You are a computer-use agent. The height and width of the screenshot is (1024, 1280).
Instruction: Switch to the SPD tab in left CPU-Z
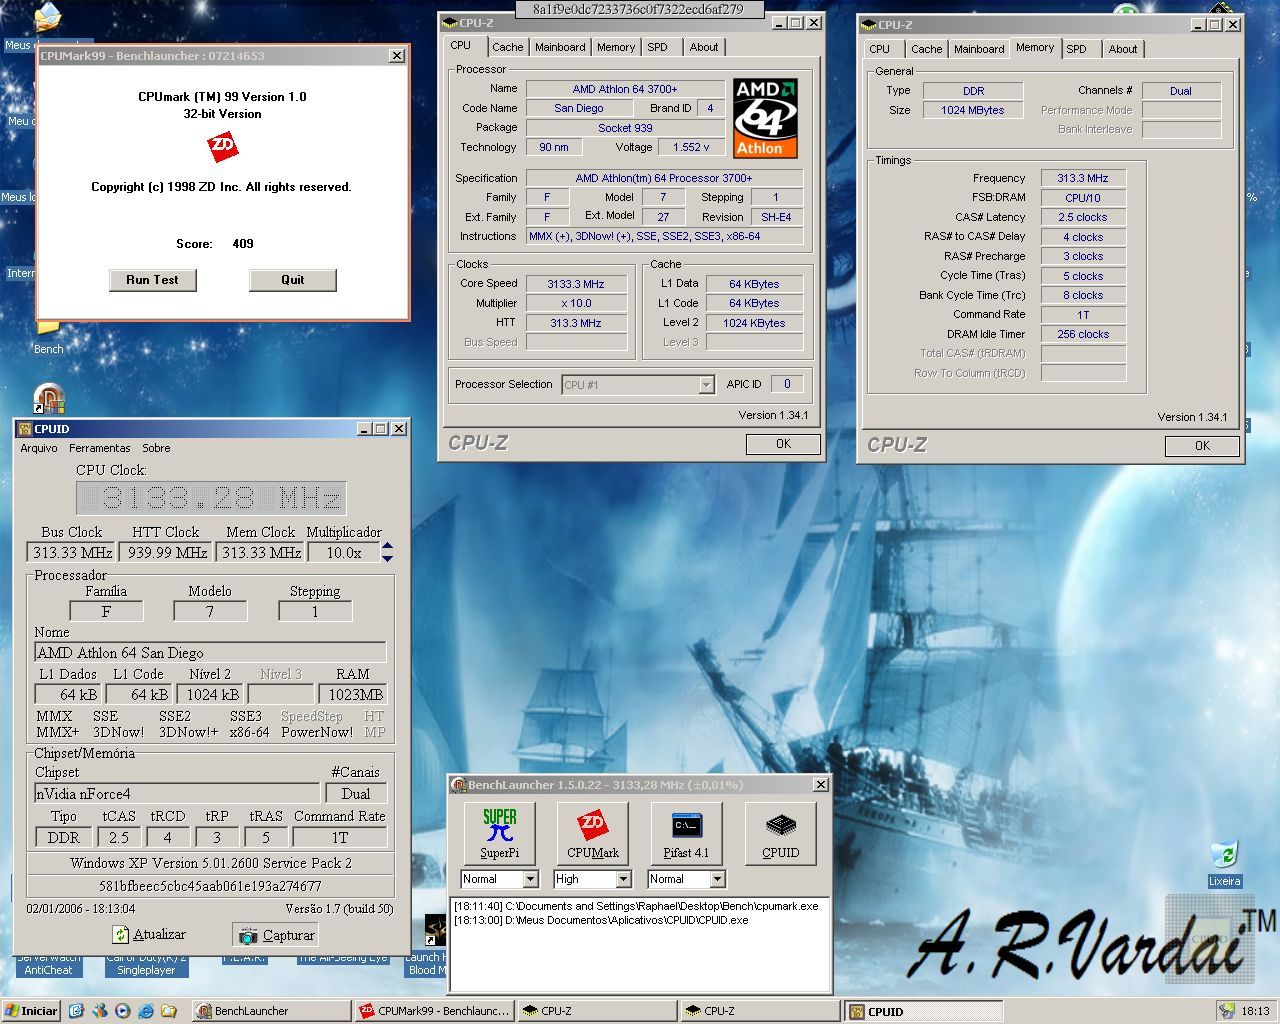[x=657, y=47]
